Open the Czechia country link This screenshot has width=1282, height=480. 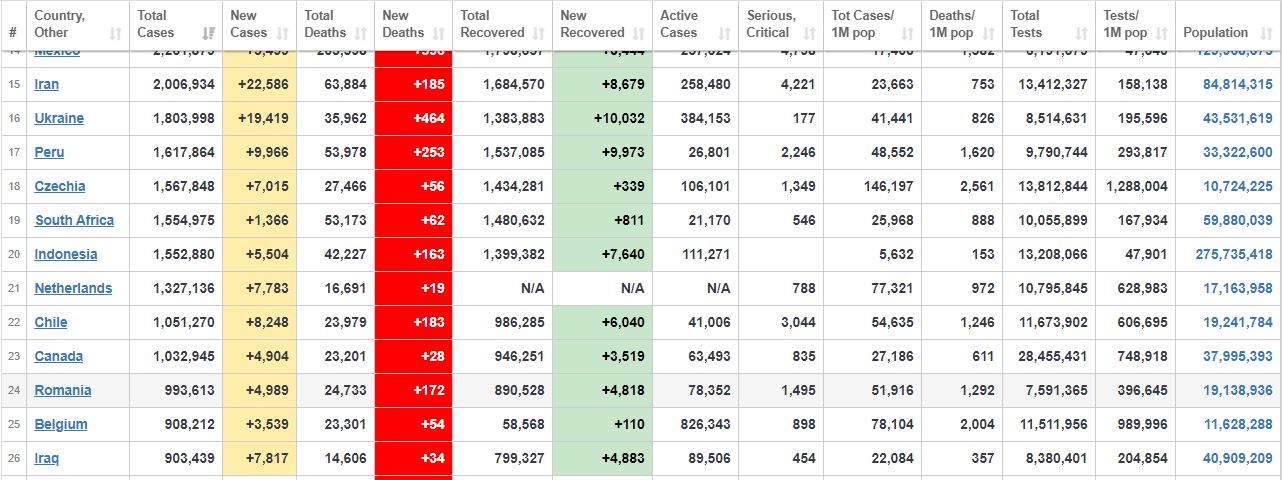(60, 186)
